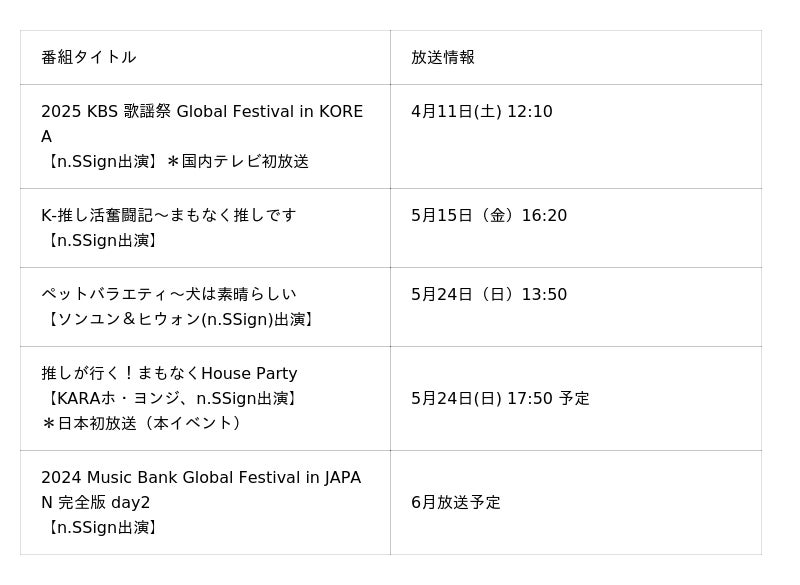The width and height of the screenshot is (800, 585).
Task: Select the 2025 KBS 歌謡祭 Global Festival title
Action: 201,112
